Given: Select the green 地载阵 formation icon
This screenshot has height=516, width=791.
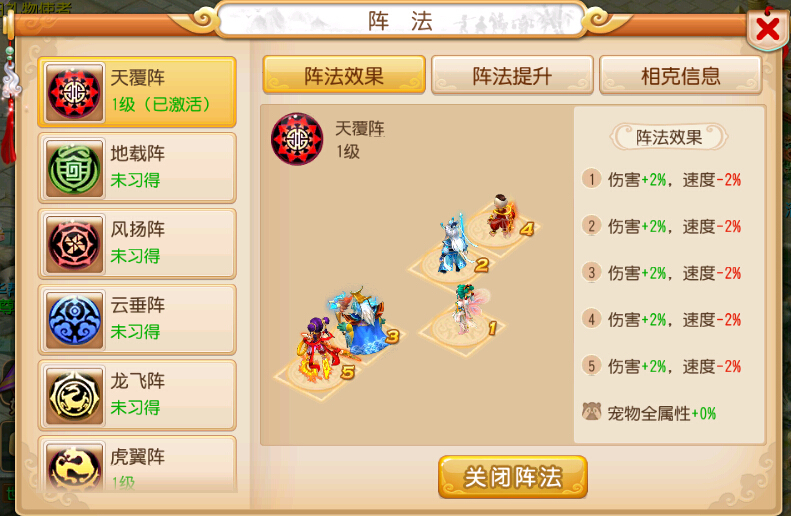Looking at the screenshot, I should 74,168.
